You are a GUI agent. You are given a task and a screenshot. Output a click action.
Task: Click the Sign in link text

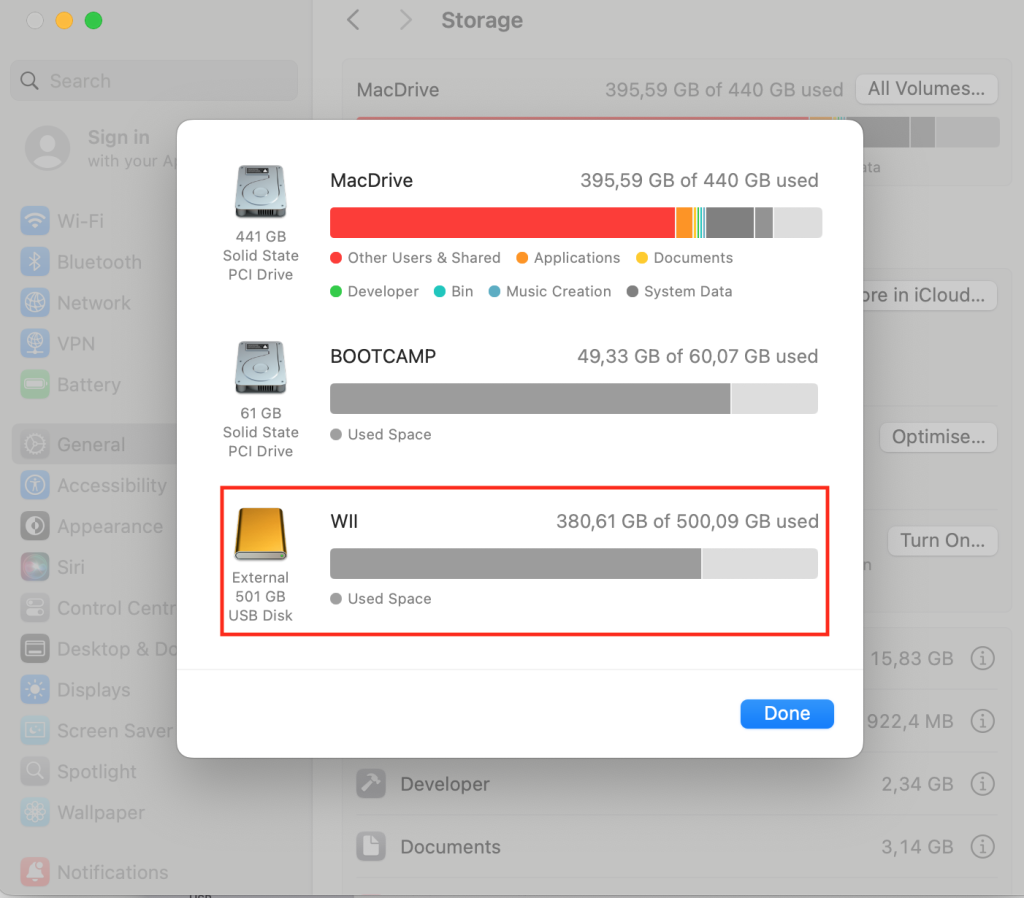(x=119, y=137)
